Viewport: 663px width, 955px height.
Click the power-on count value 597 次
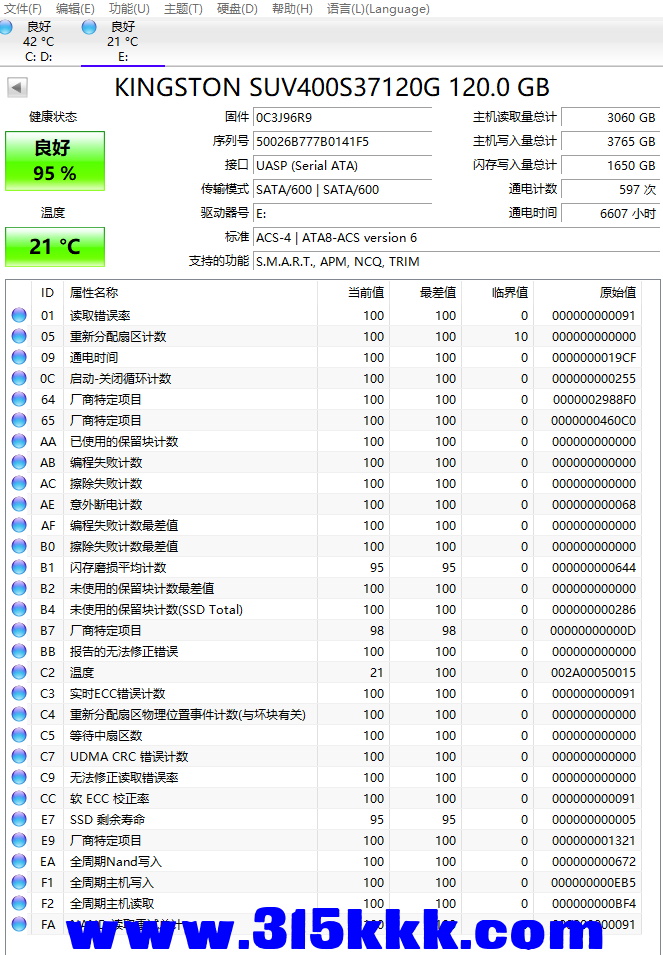click(610, 189)
